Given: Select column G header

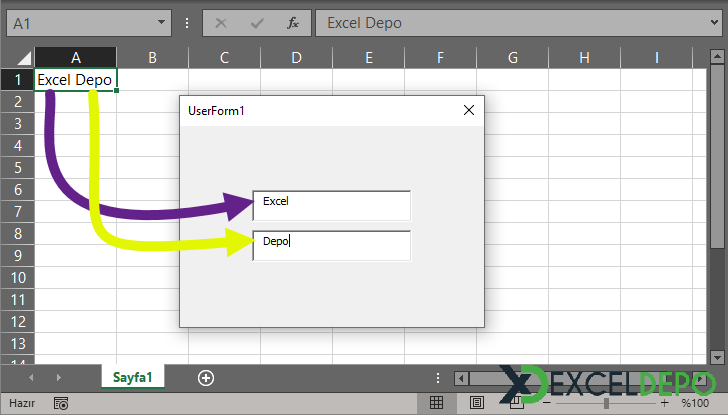Looking at the screenshot, I should pos(513,58).
